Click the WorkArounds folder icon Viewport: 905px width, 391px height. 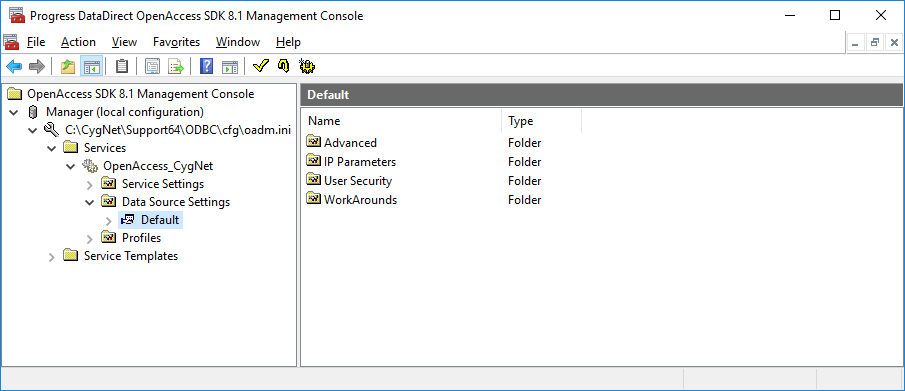[x=313, y=199]
